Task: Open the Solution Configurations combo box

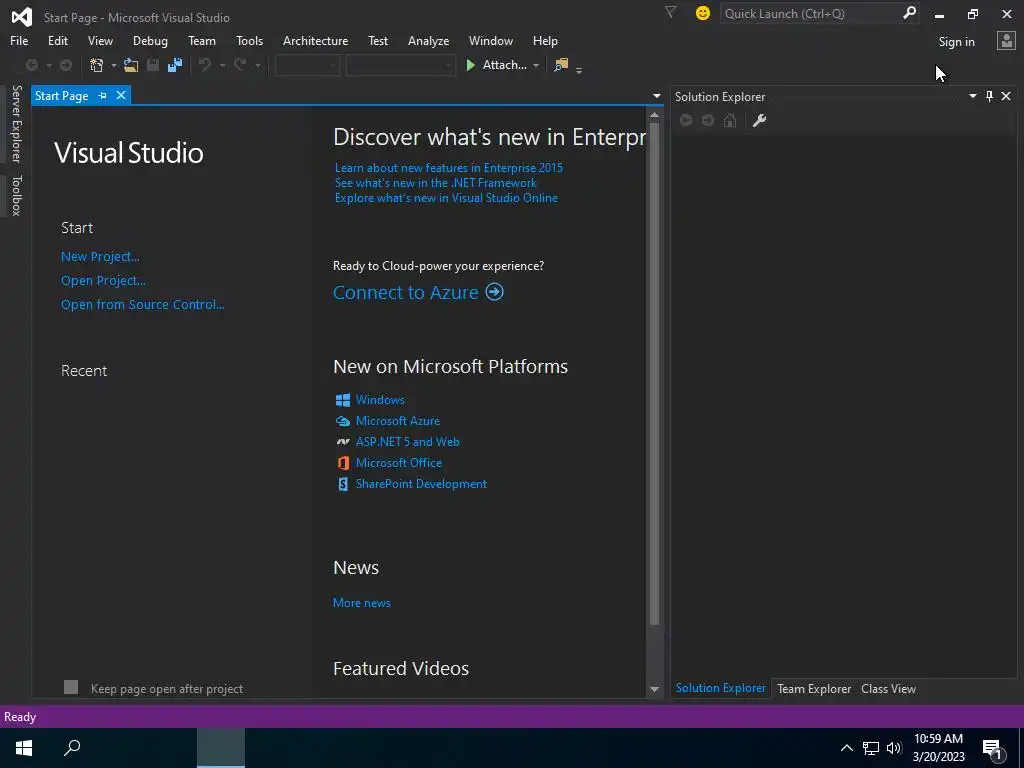Action: [307, 65]
